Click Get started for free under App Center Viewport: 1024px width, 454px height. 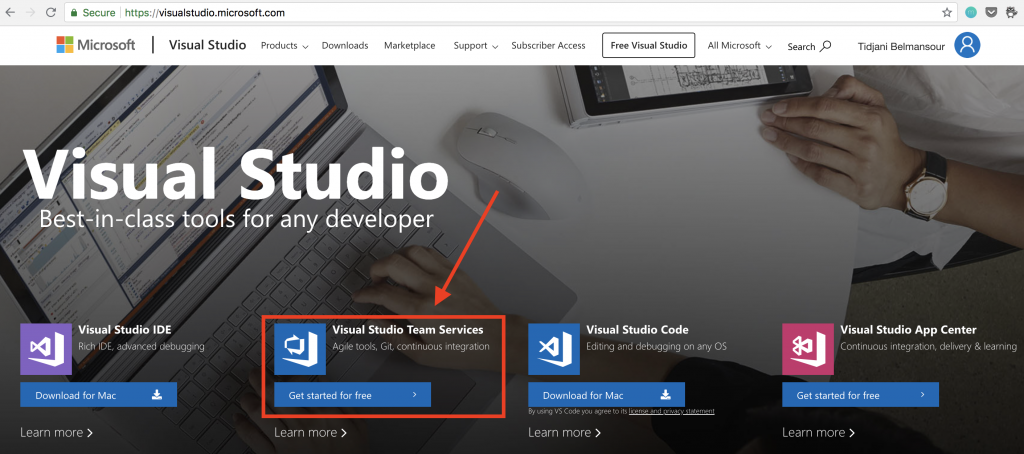[x=861, y=395]
